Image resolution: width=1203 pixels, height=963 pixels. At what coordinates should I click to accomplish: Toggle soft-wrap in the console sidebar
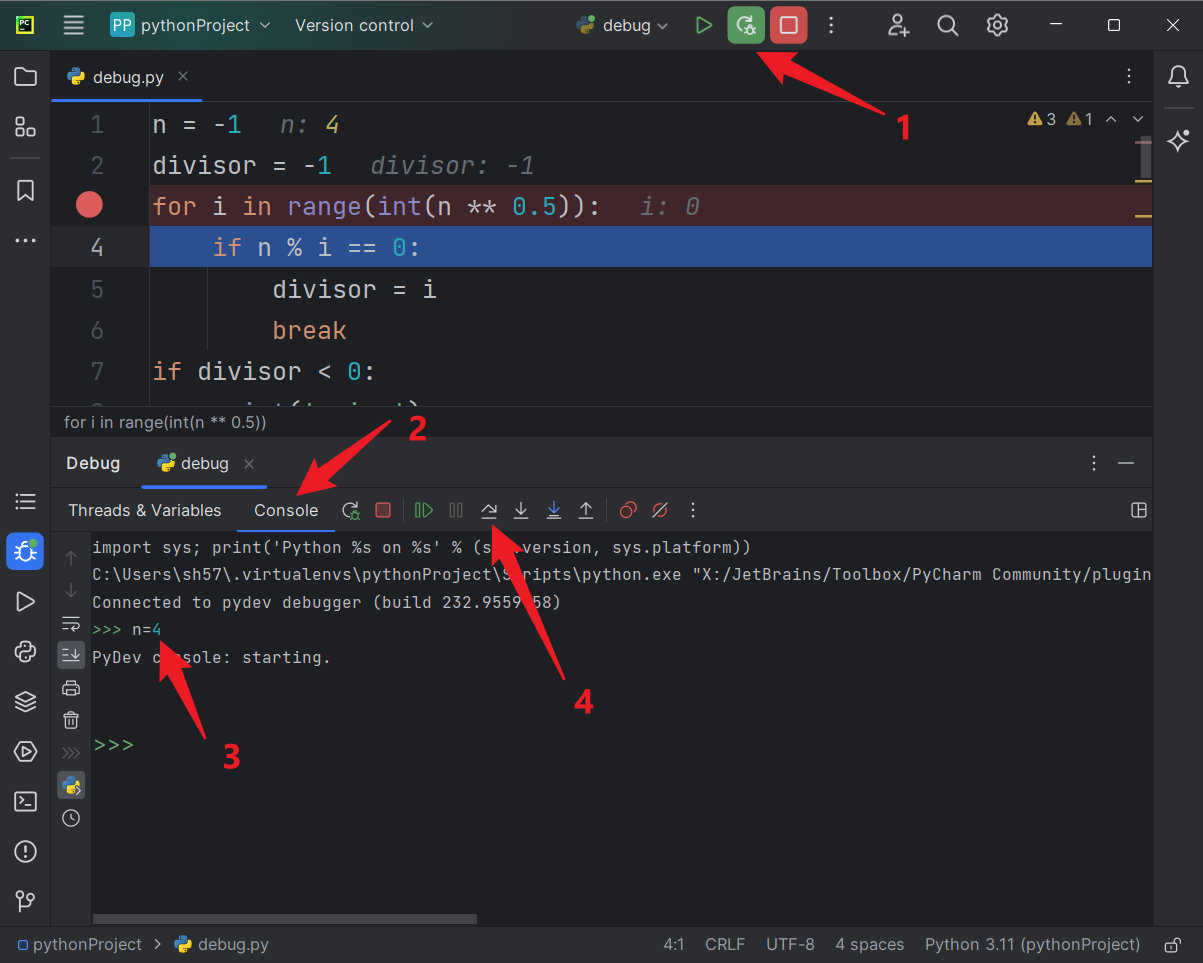71,623
